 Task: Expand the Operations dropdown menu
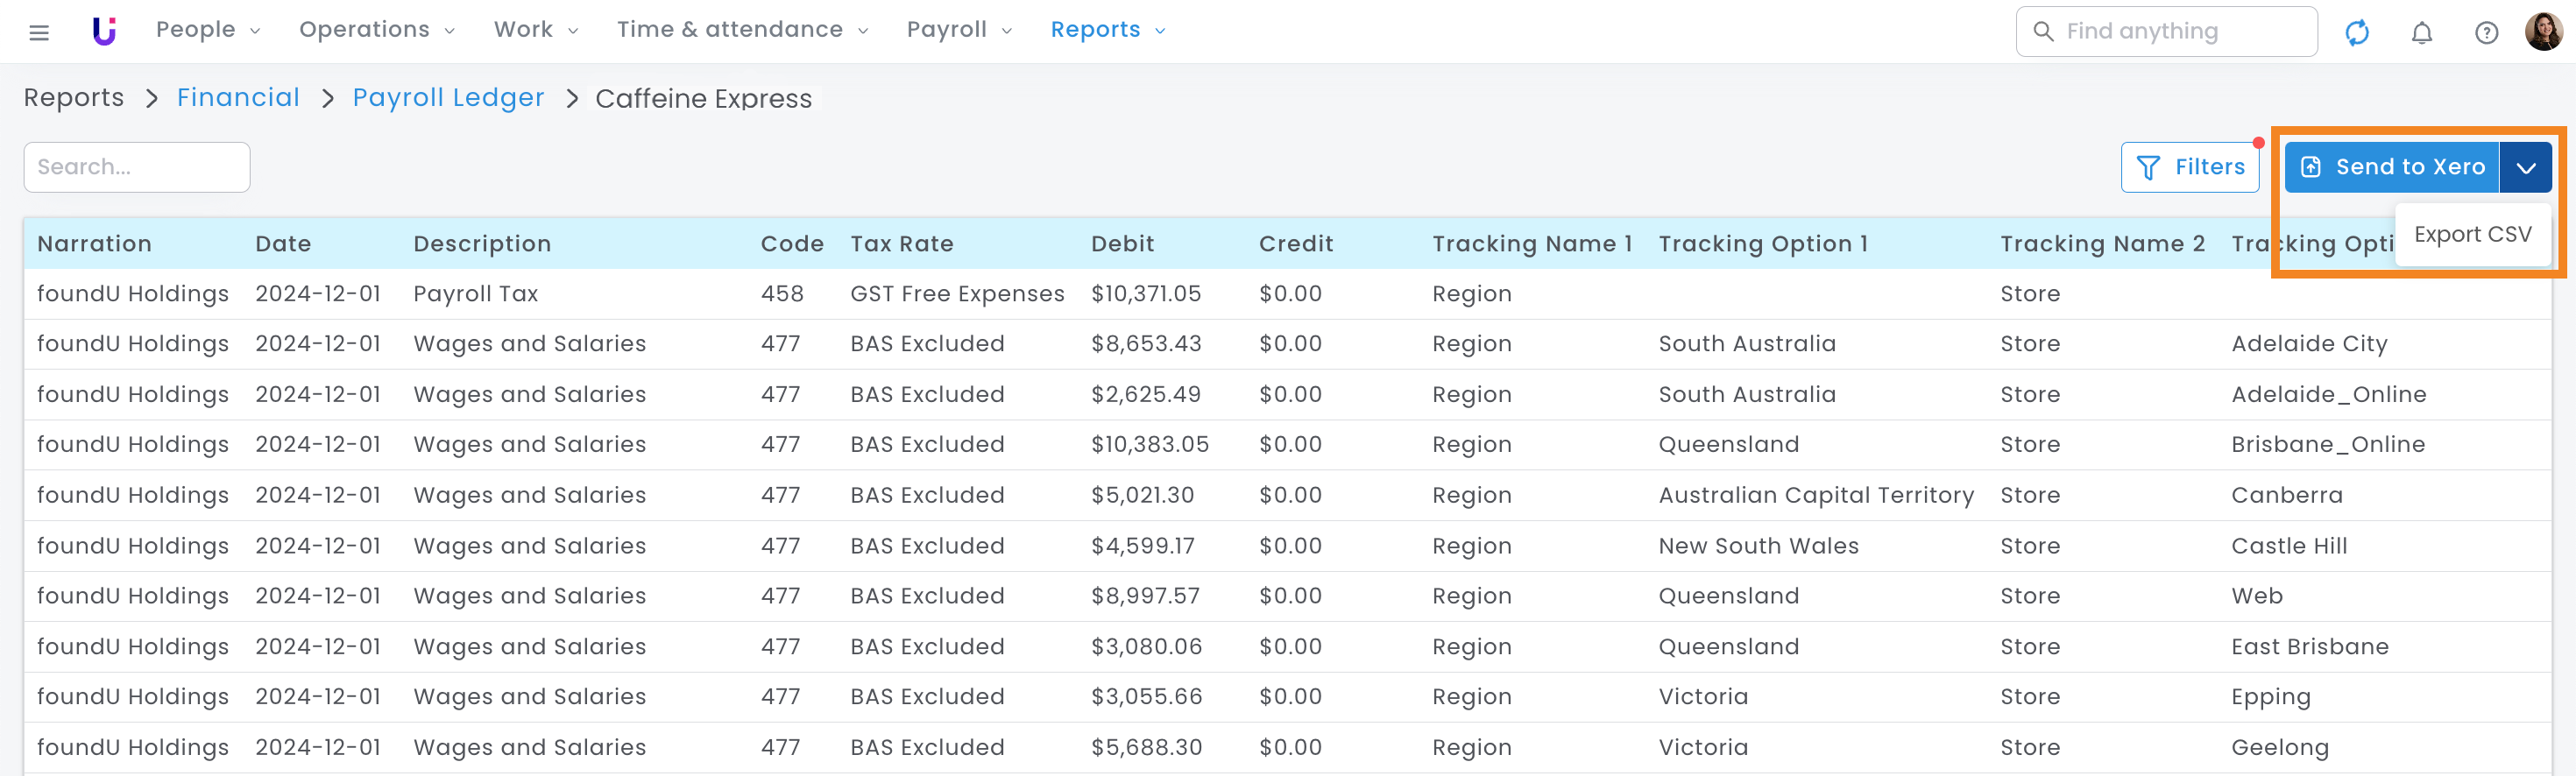point(376,30)
